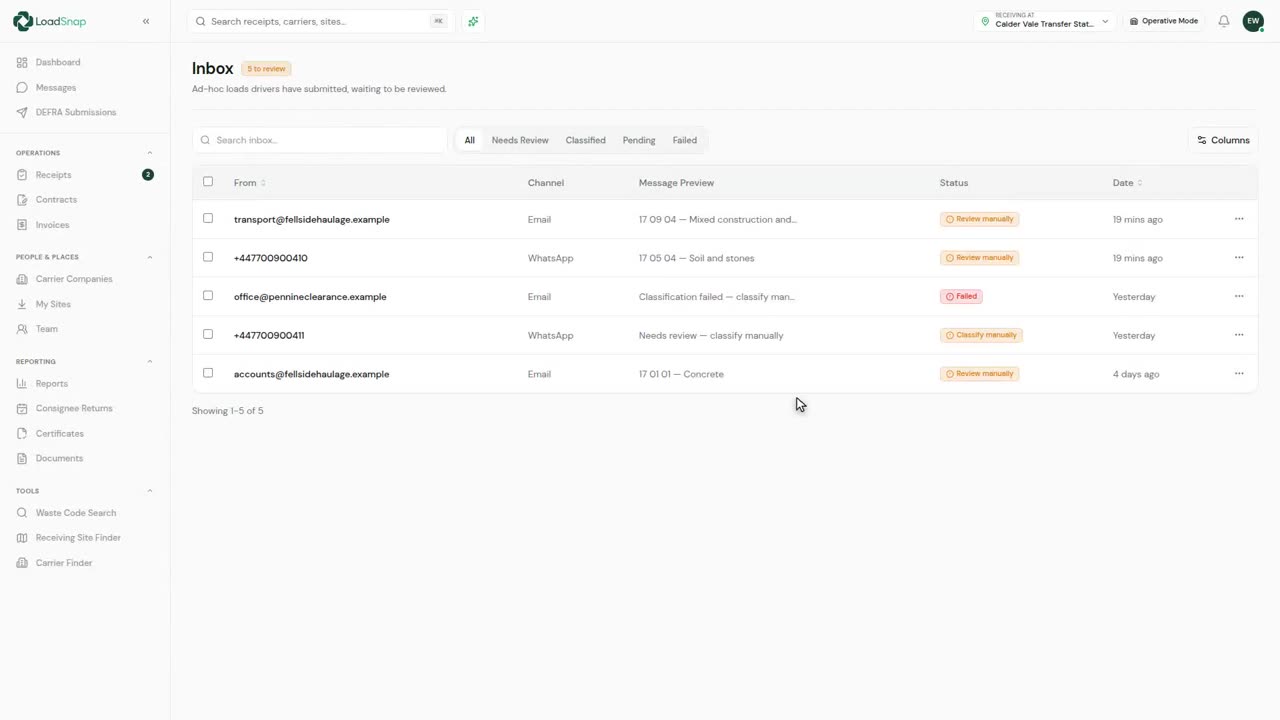Collapse the Tools sidebar section
The image size is (1280, 720).
pos(150,491)
